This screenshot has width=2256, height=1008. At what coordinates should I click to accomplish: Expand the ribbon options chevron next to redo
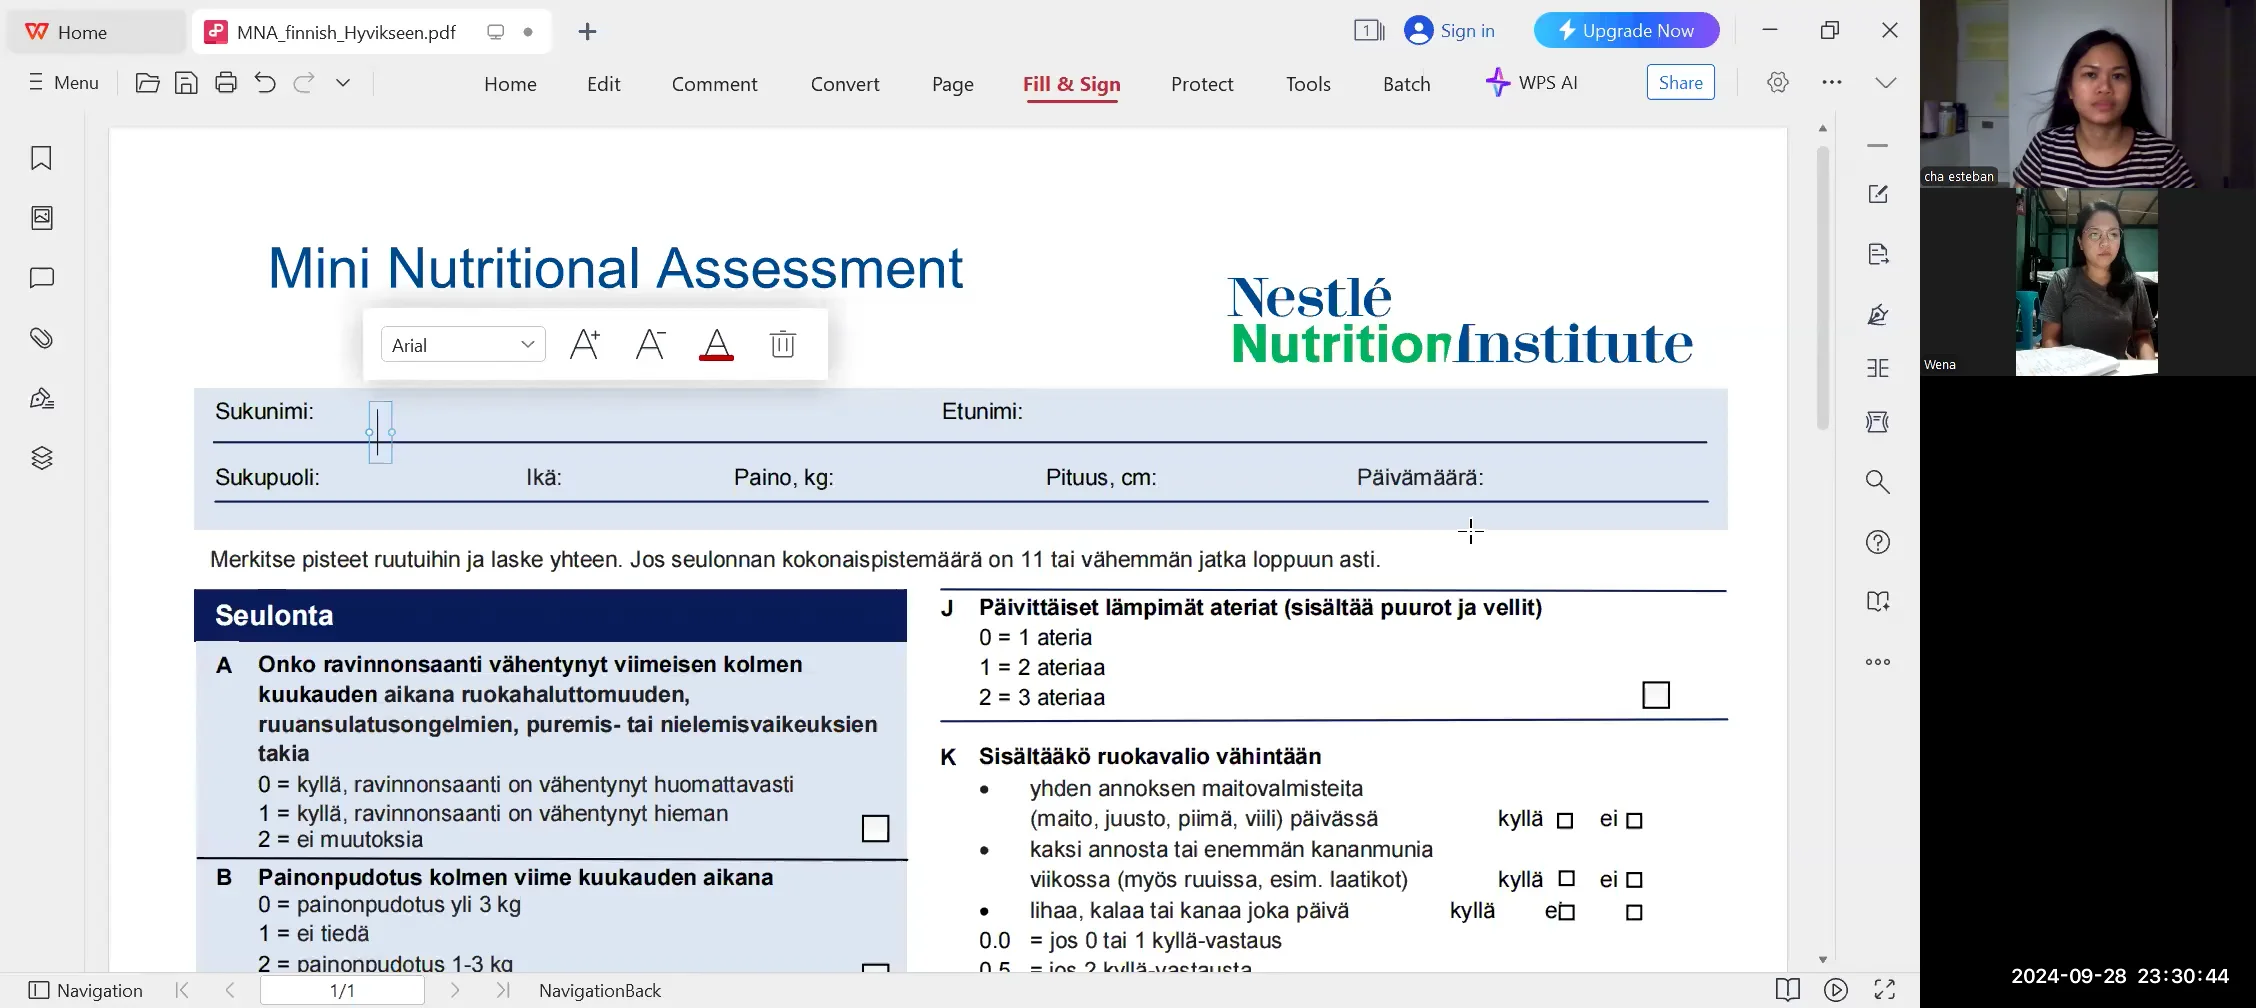click(343, 83)
